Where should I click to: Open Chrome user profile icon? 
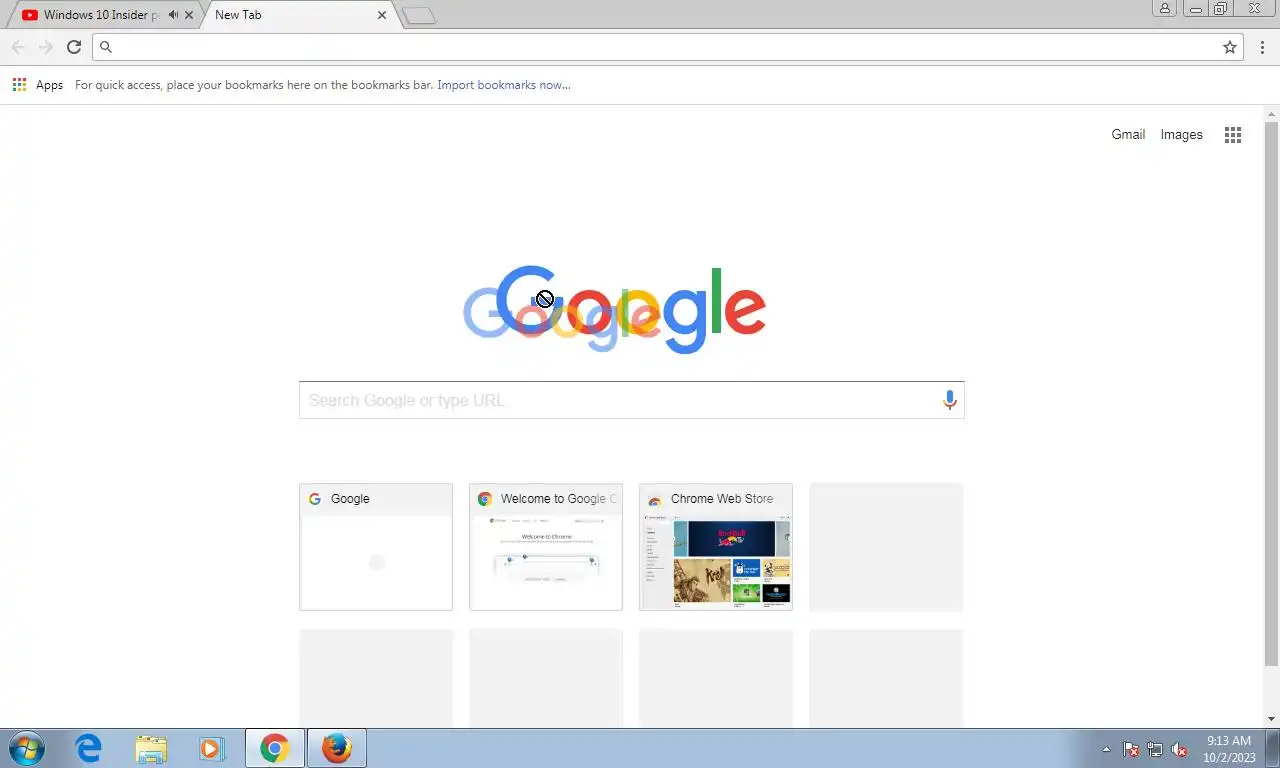tap(1164, 8)
